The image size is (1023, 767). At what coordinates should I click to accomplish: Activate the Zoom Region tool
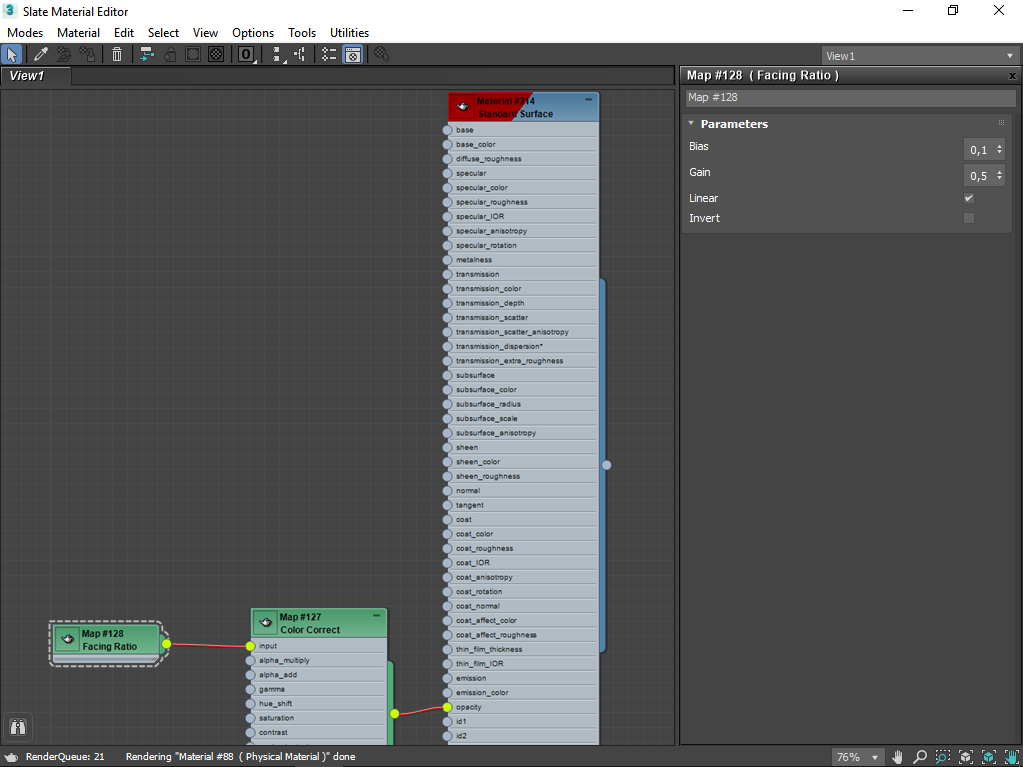(x=942, y=756)
